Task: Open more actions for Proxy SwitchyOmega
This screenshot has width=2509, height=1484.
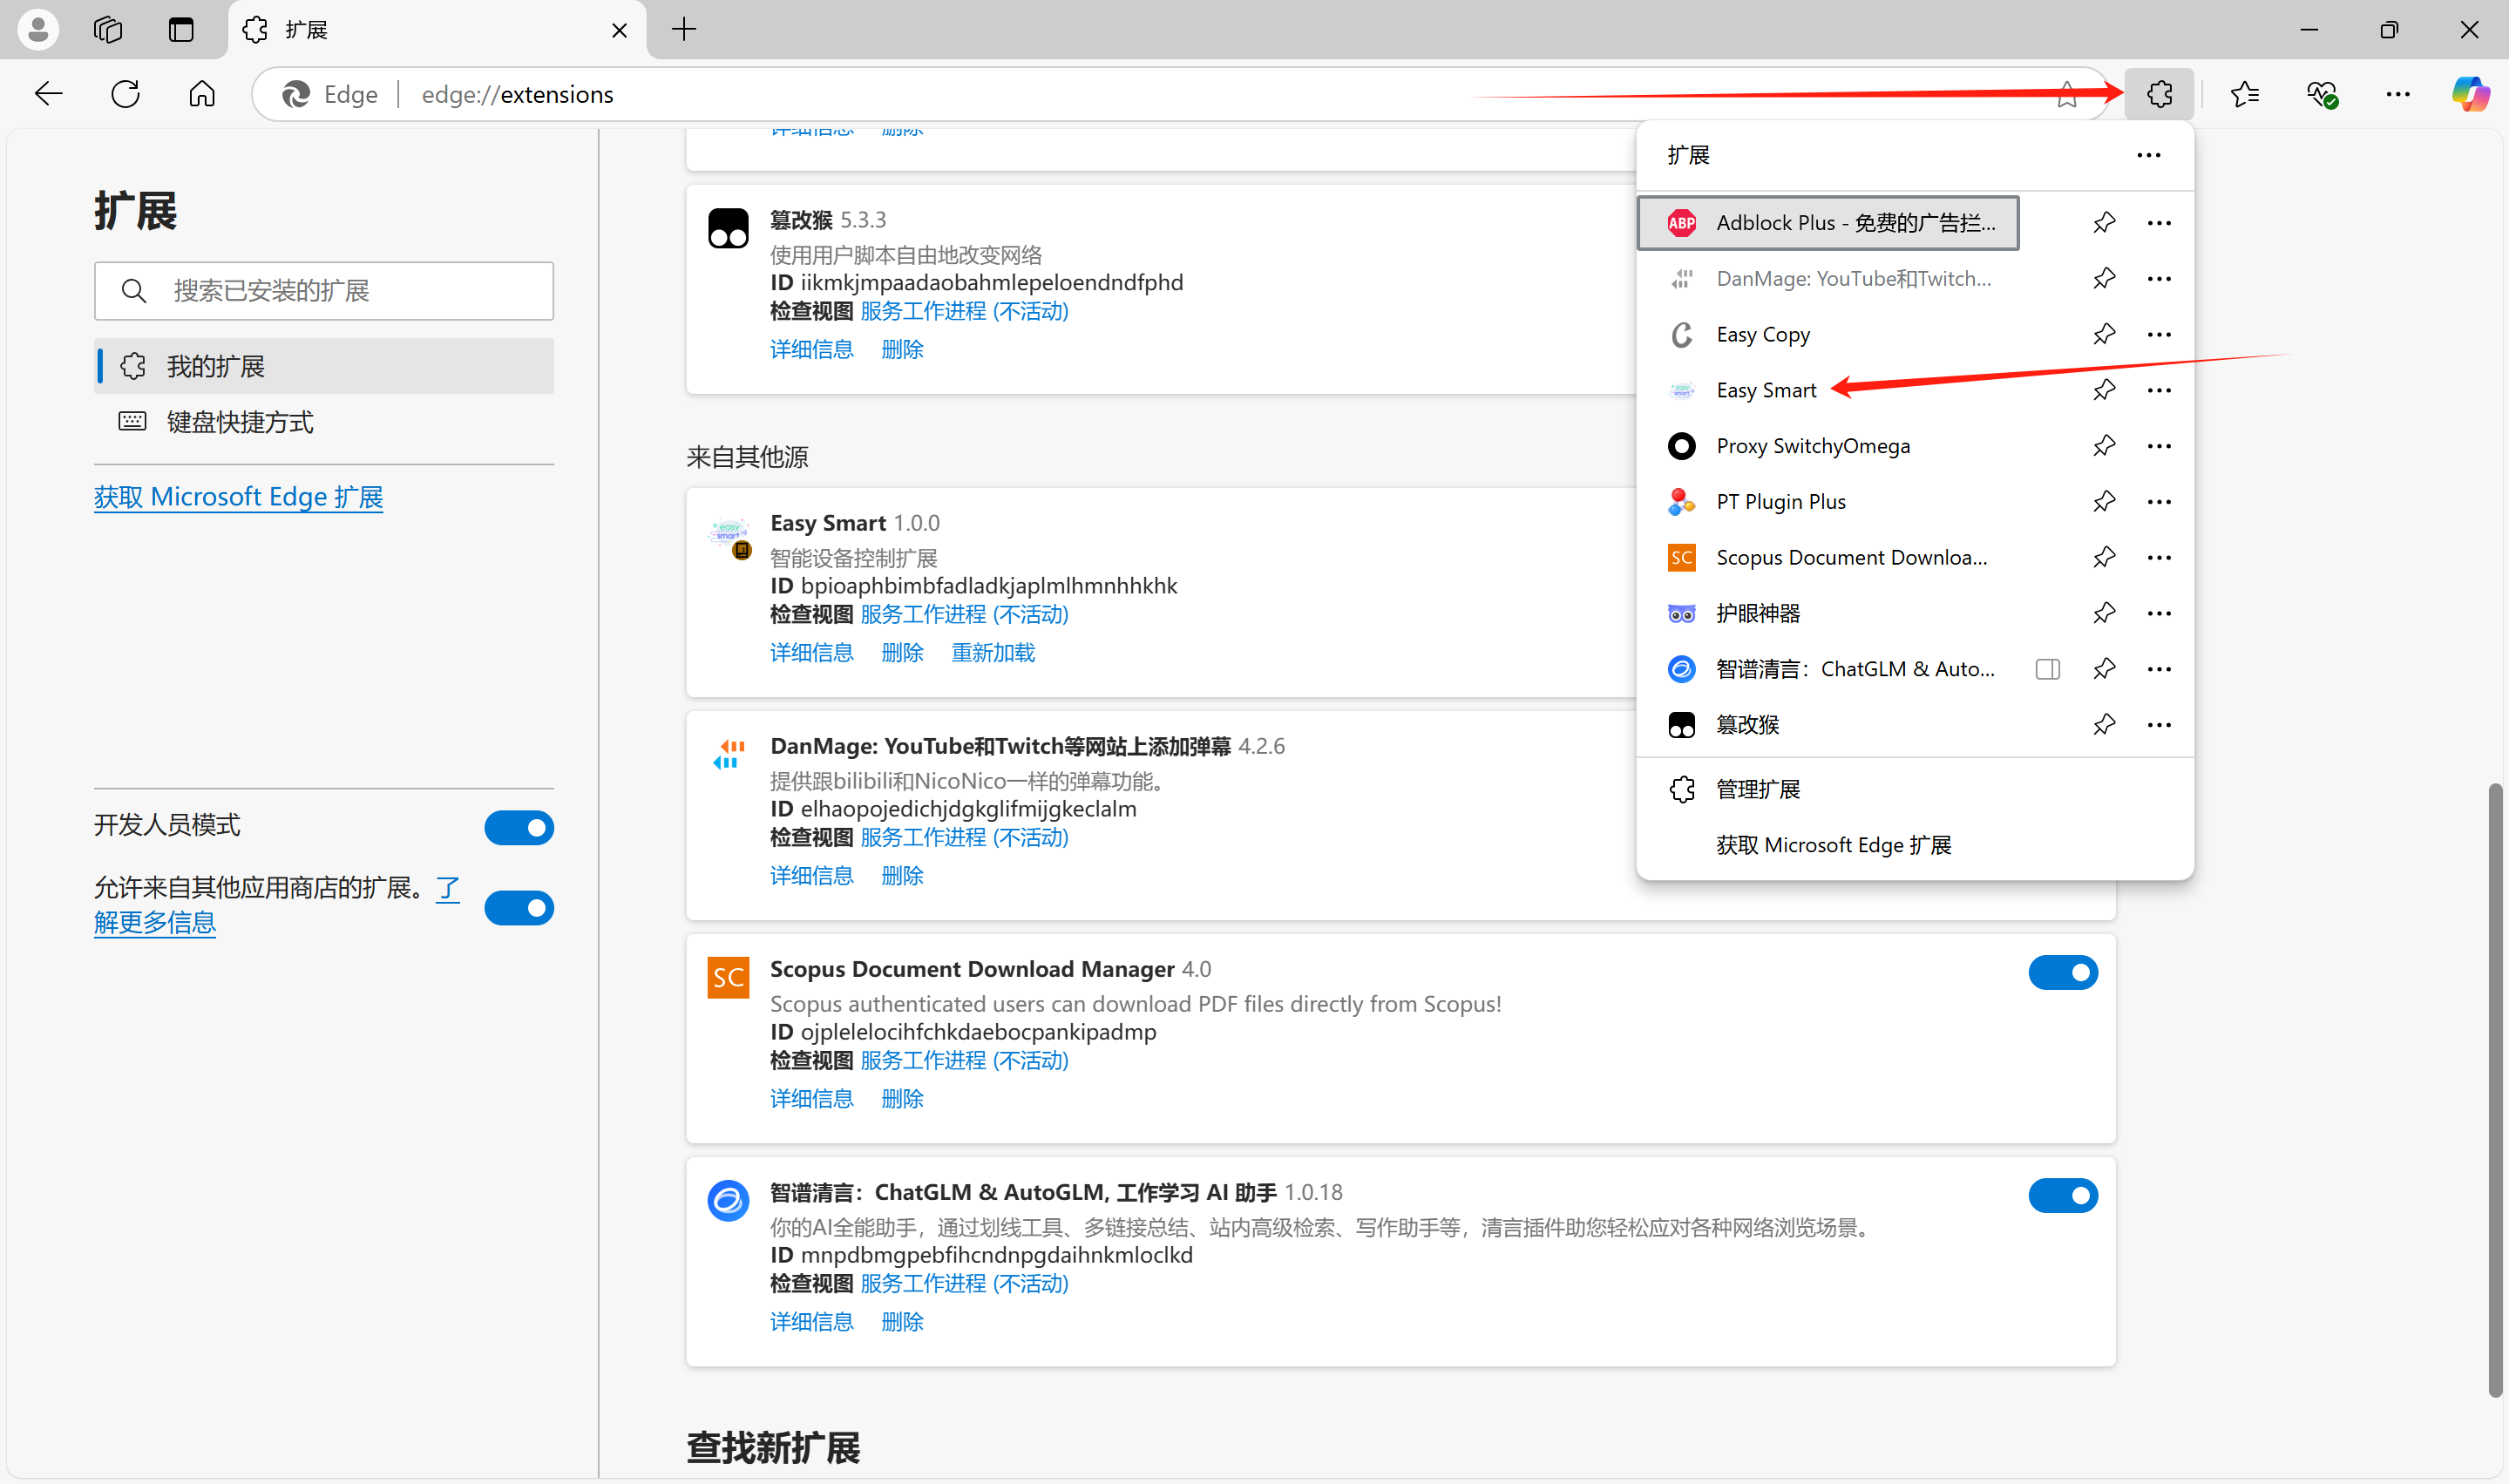Action: 2159,445
